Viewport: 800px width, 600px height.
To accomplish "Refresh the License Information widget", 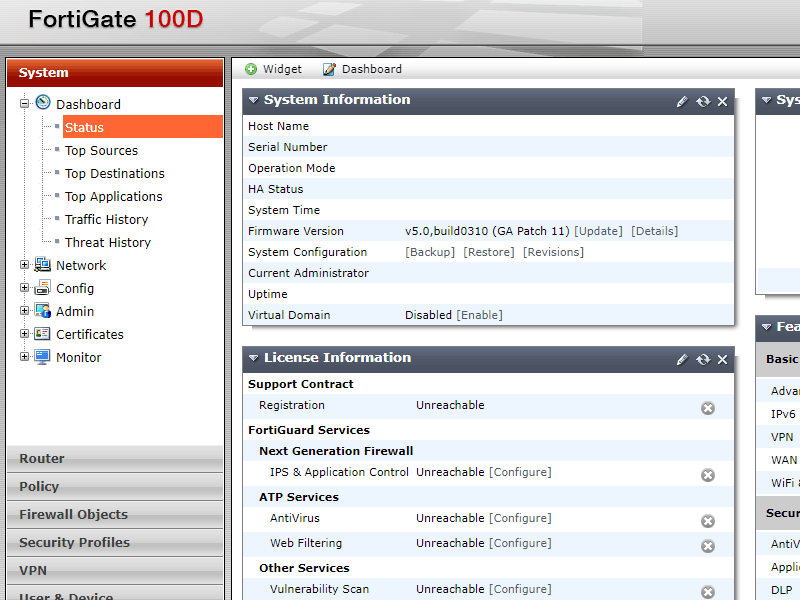I will pyautogui.click(x=703, y=359).
